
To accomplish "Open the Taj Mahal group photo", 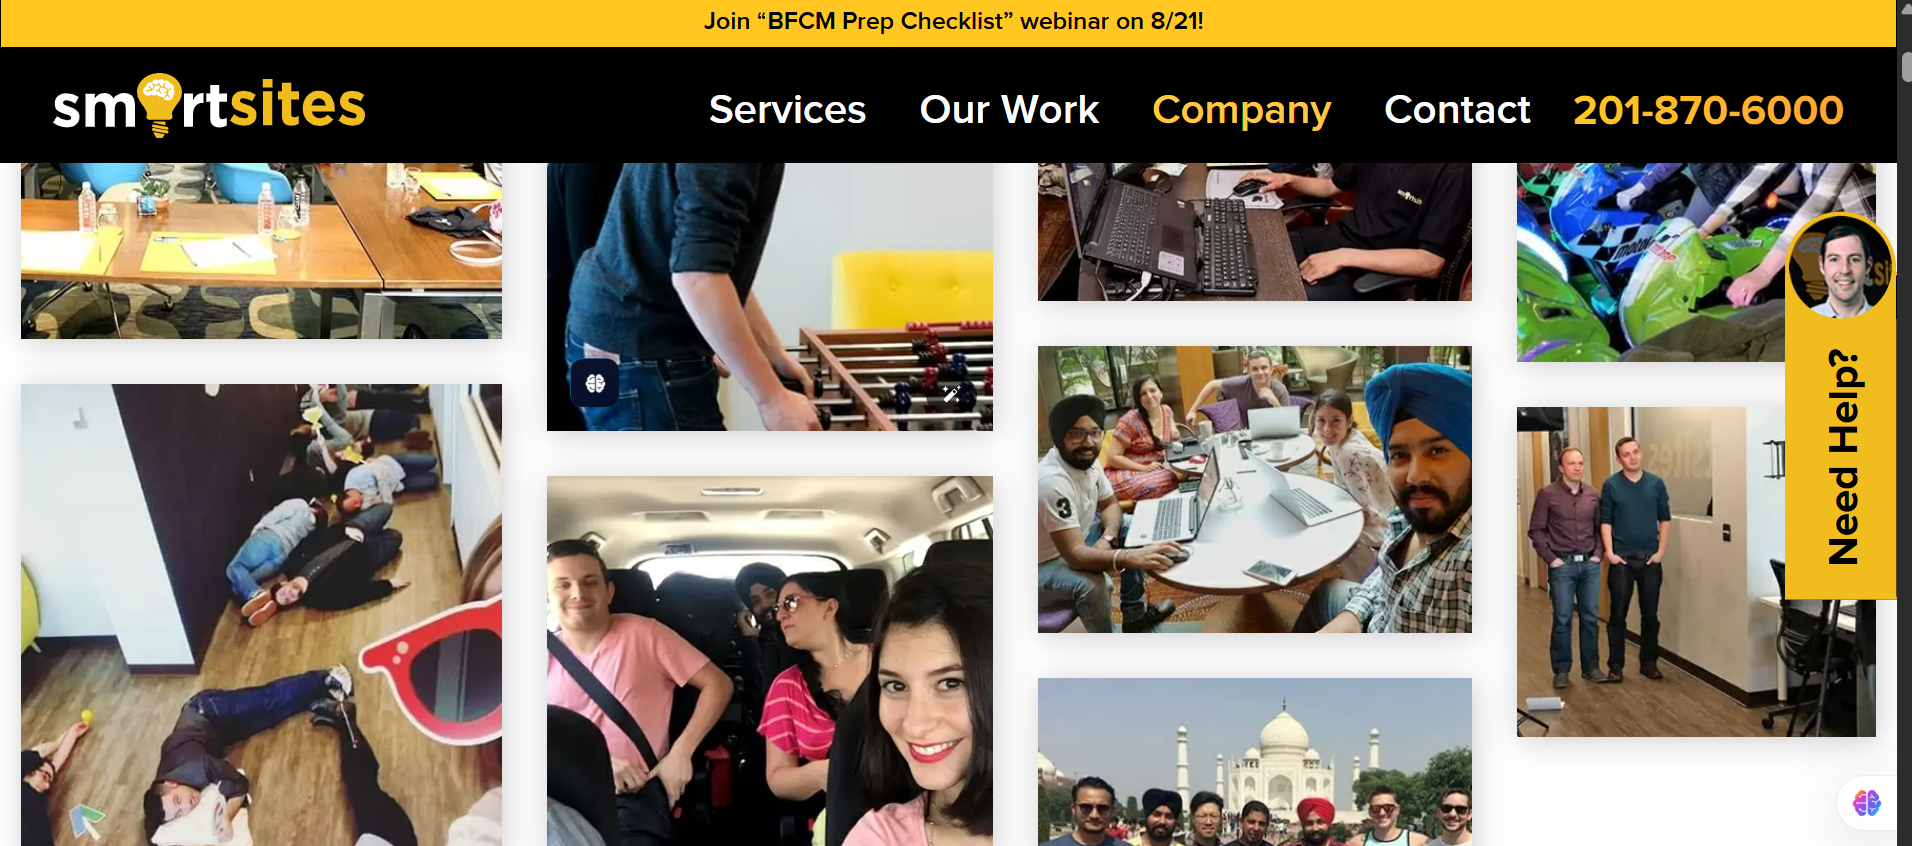I will point(1255,762).
